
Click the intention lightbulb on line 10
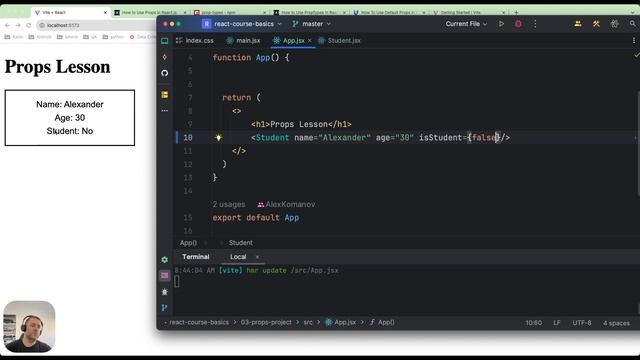point(219,138)
